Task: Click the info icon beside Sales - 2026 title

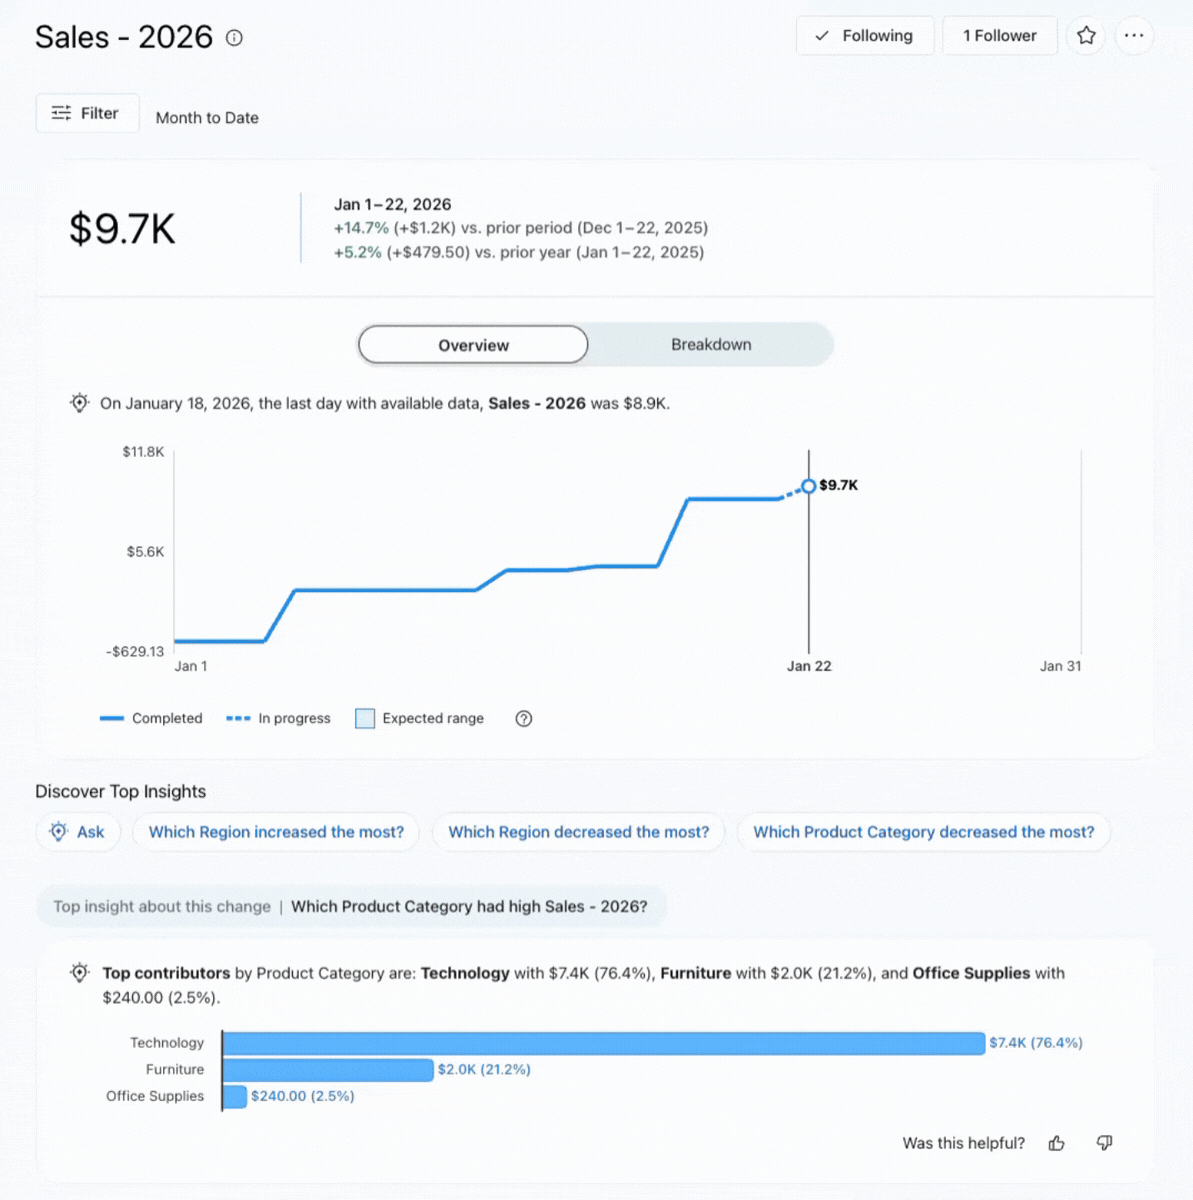Action: click(234, 38)
